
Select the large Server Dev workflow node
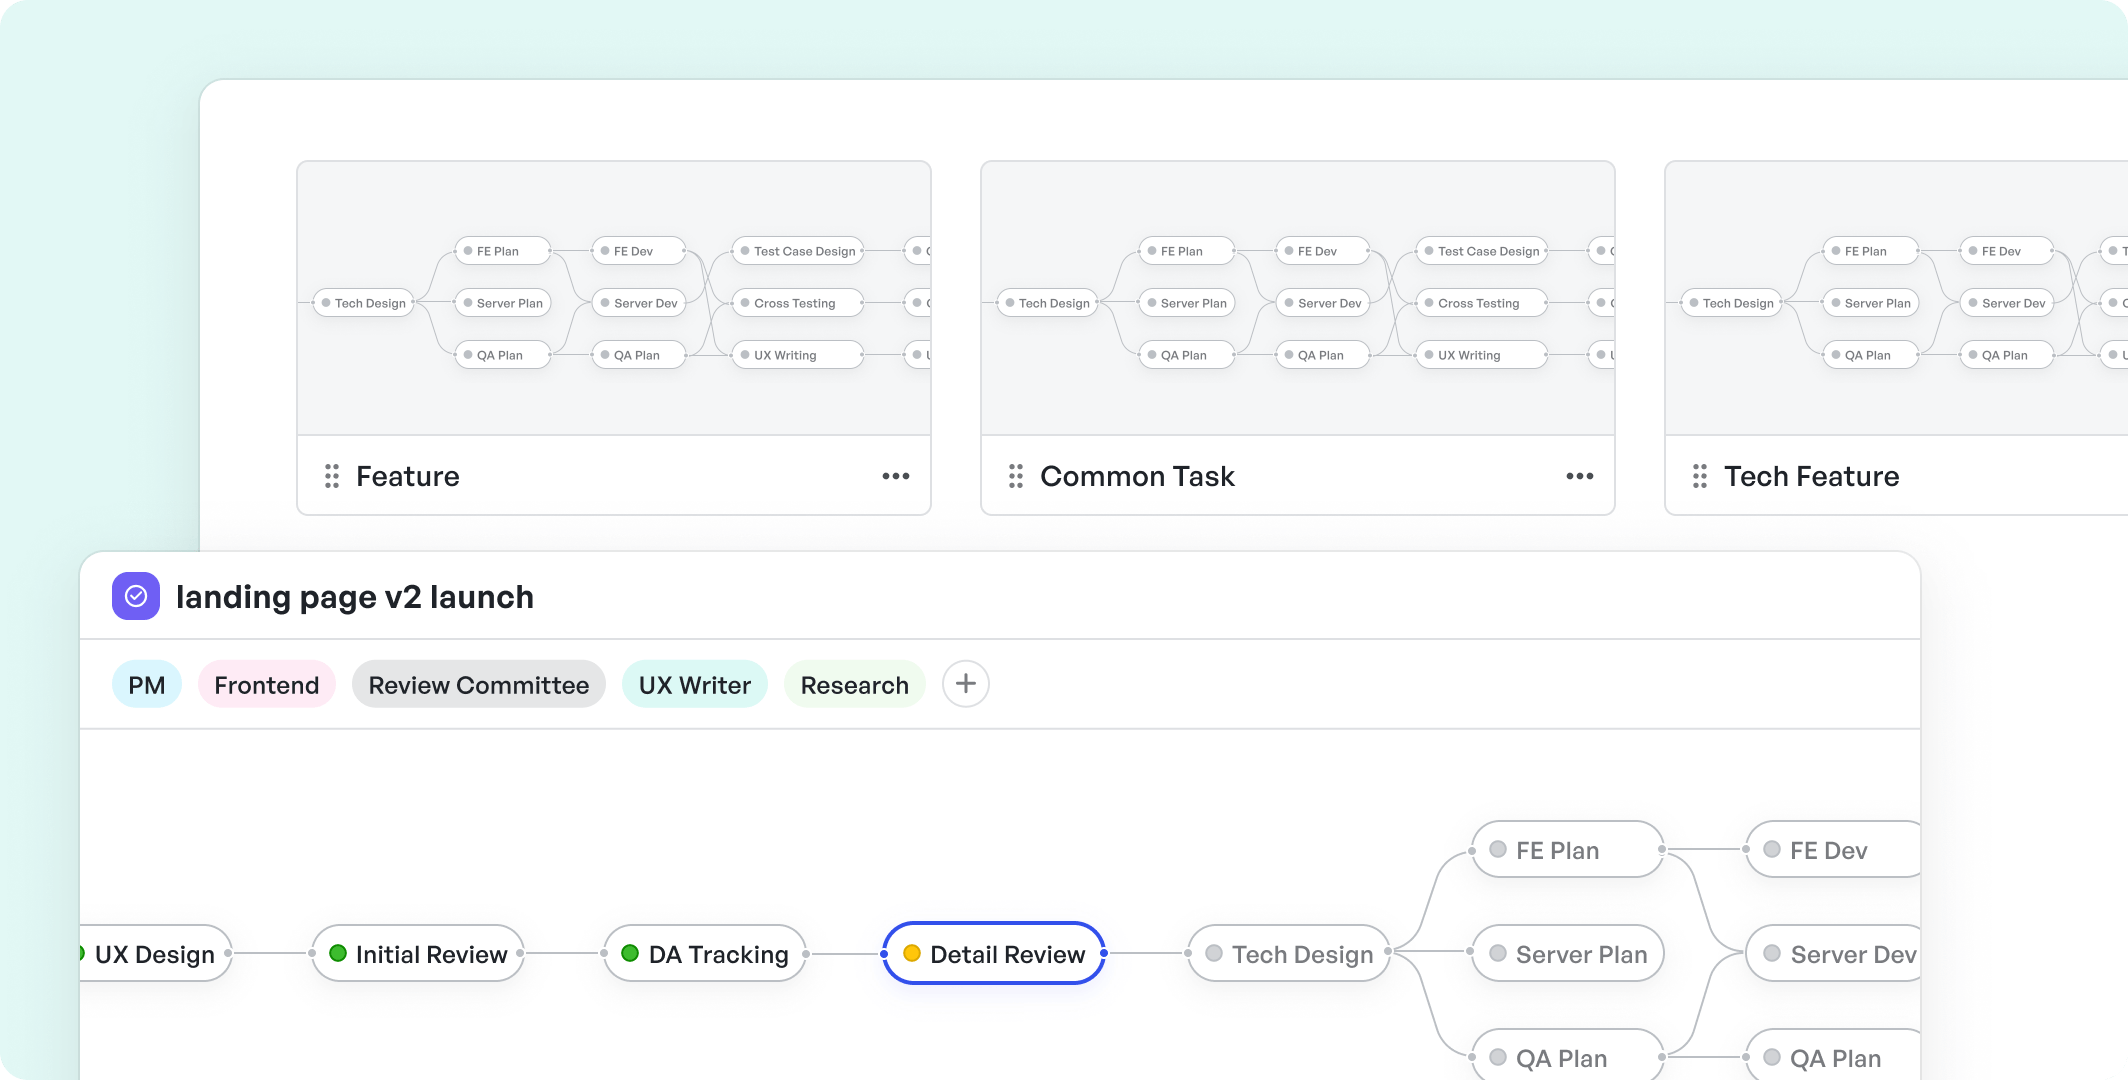click(x=1833, y=953)
